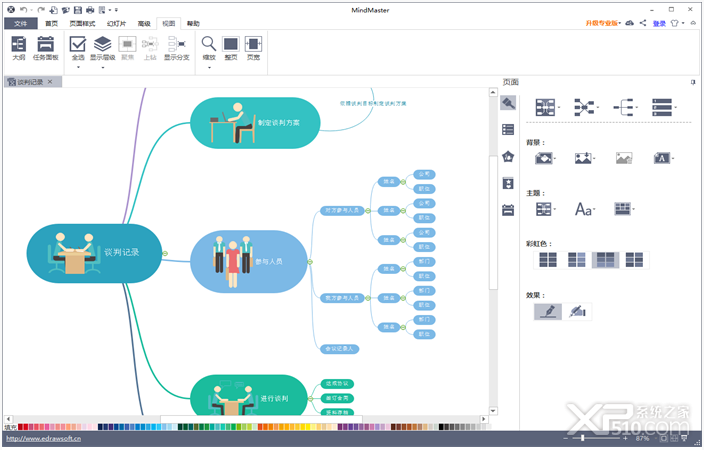Viewport: 704px width, 450px height.
Task: Open the pentagon marker side panel tab
Action: click(508, 157)
